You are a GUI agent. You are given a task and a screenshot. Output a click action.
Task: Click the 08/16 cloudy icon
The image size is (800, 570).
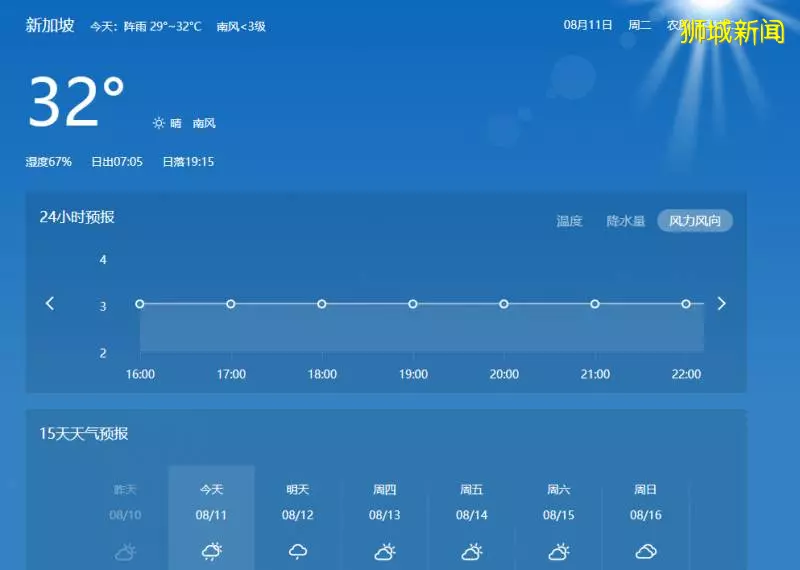(646, 552)
